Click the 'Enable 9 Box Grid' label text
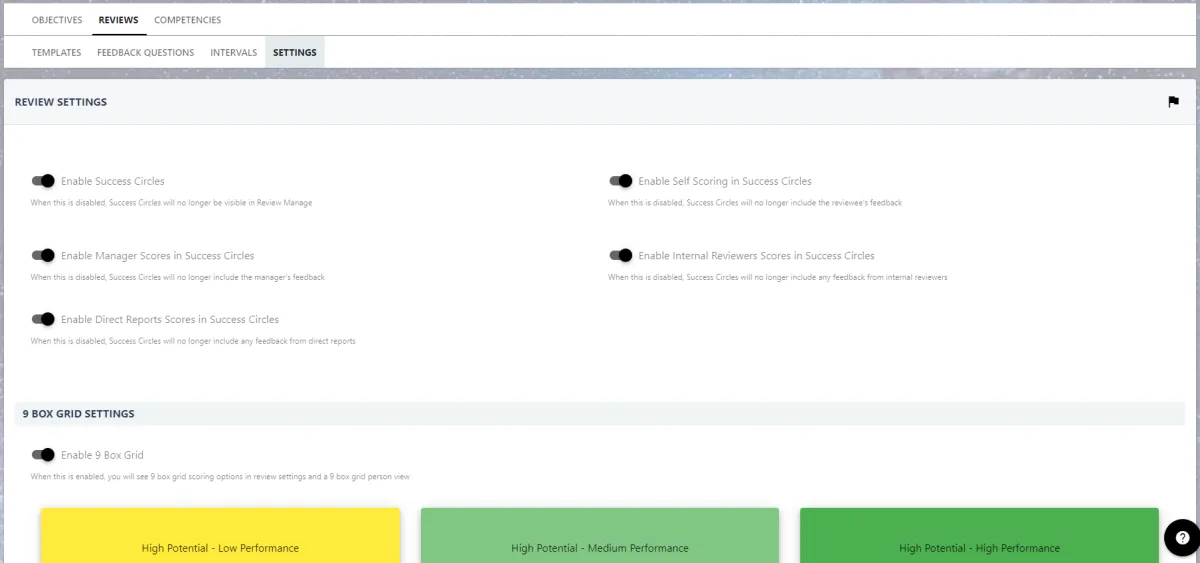 [x=102, y=455]
